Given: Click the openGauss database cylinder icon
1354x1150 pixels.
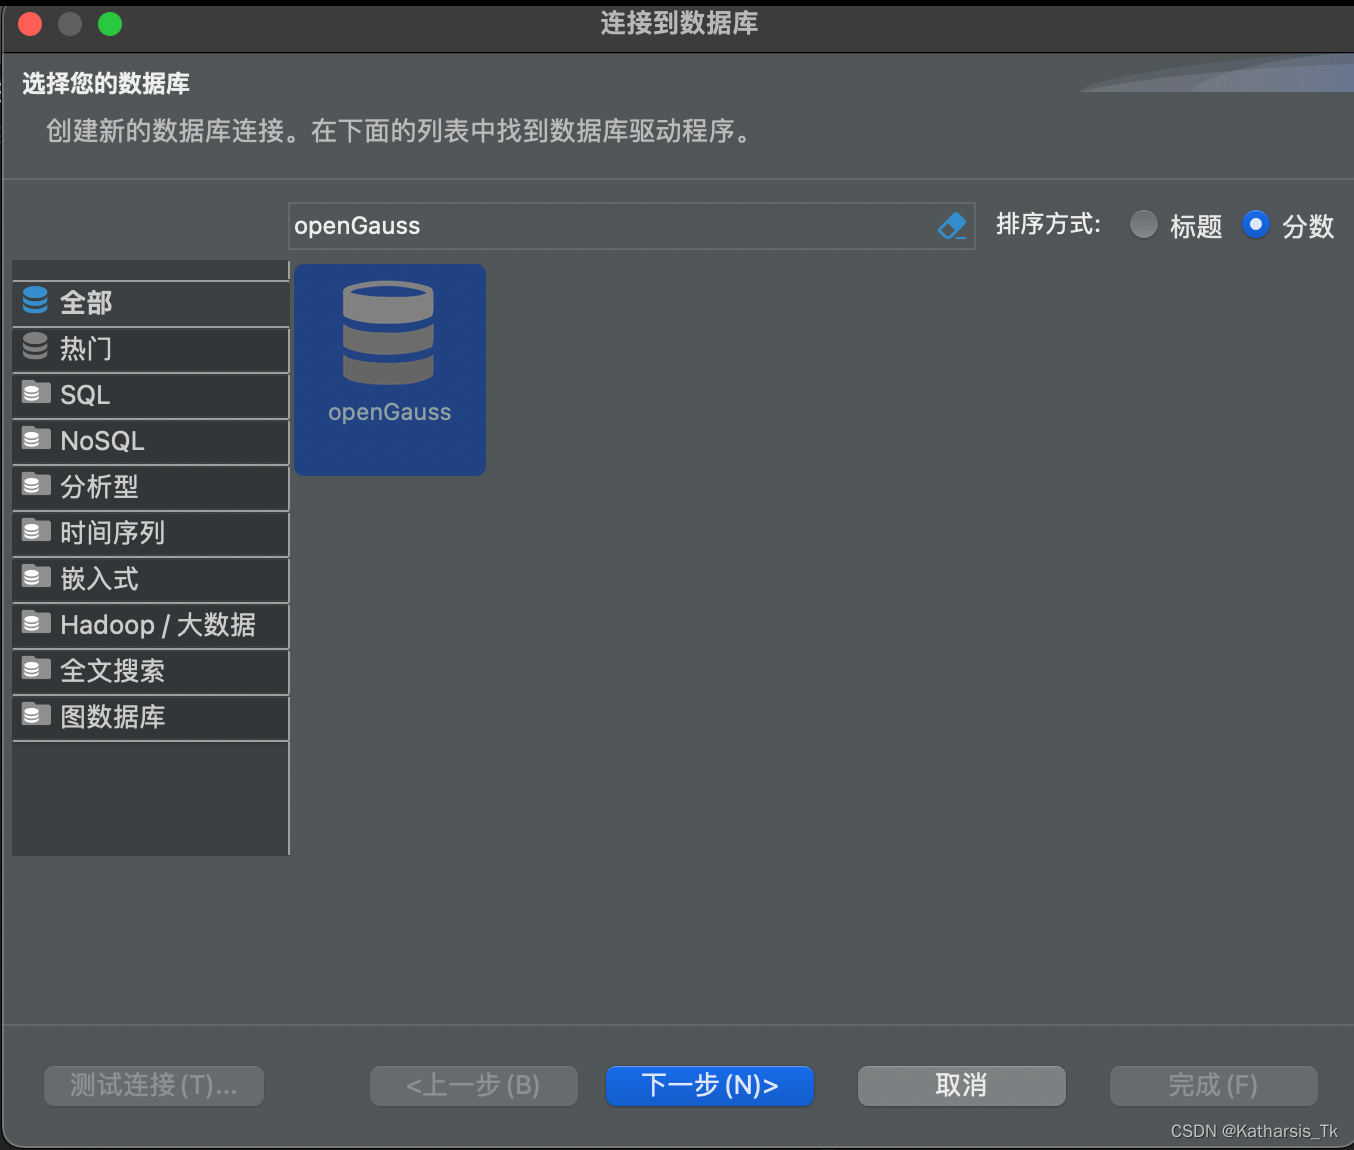Looking at the screenshot, I should (x=389, y=333).
